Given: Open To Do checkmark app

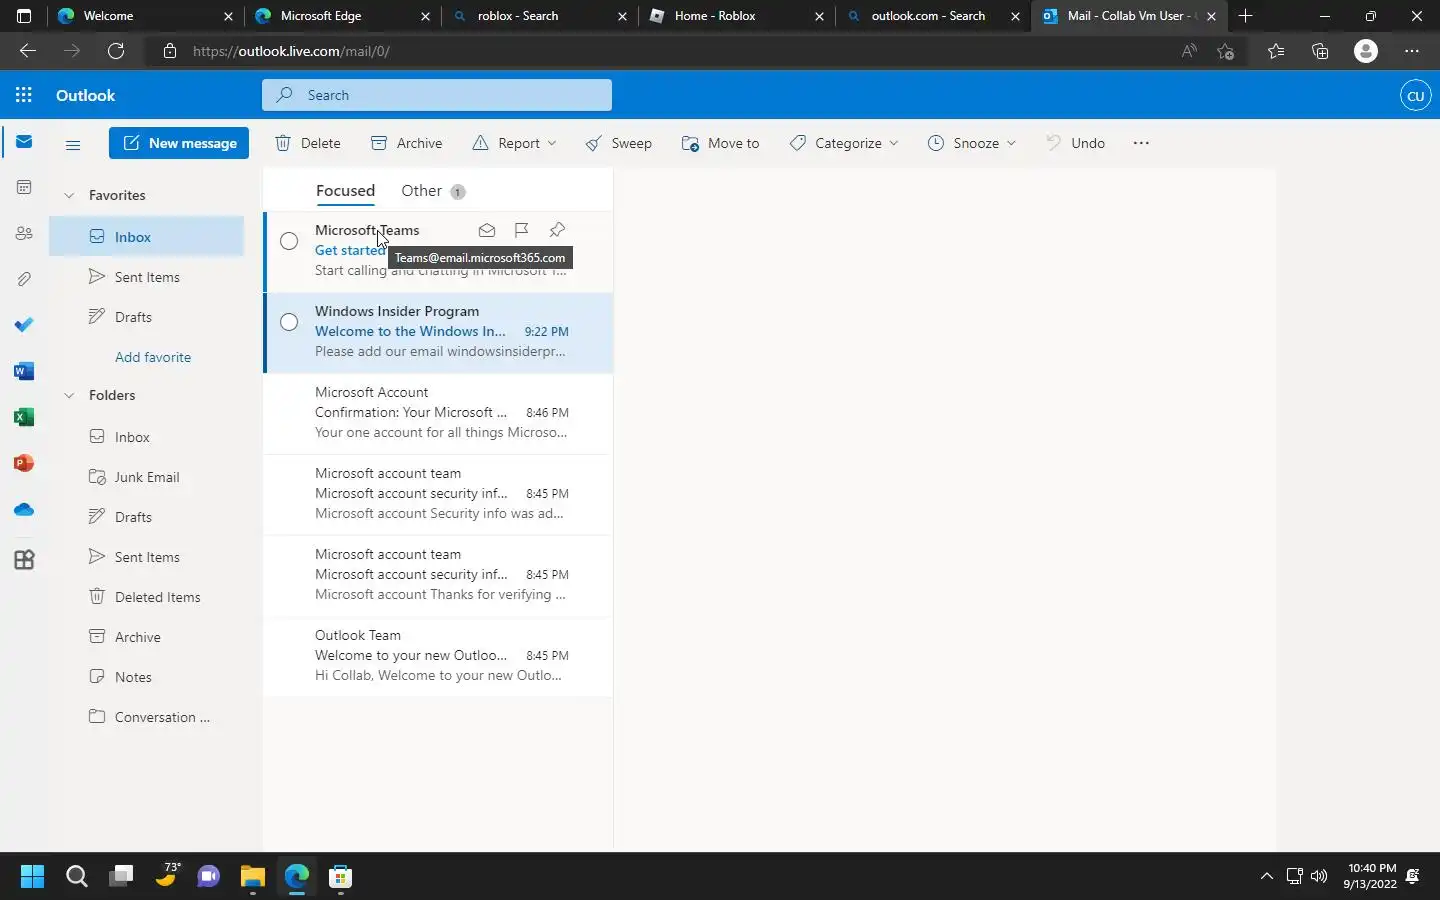Looking at the screenshot, I should click(x=24, y=325).
